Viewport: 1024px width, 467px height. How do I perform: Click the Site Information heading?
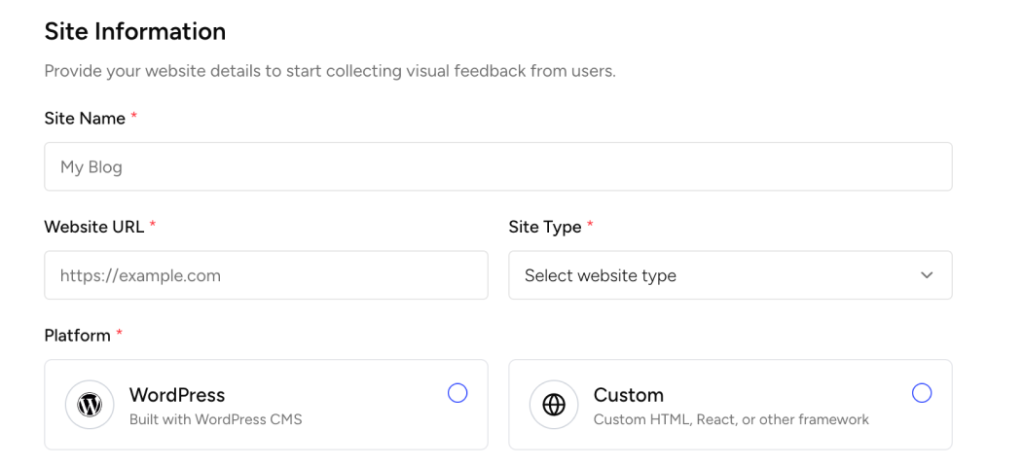pyautogui.click(x=135, y=32)
